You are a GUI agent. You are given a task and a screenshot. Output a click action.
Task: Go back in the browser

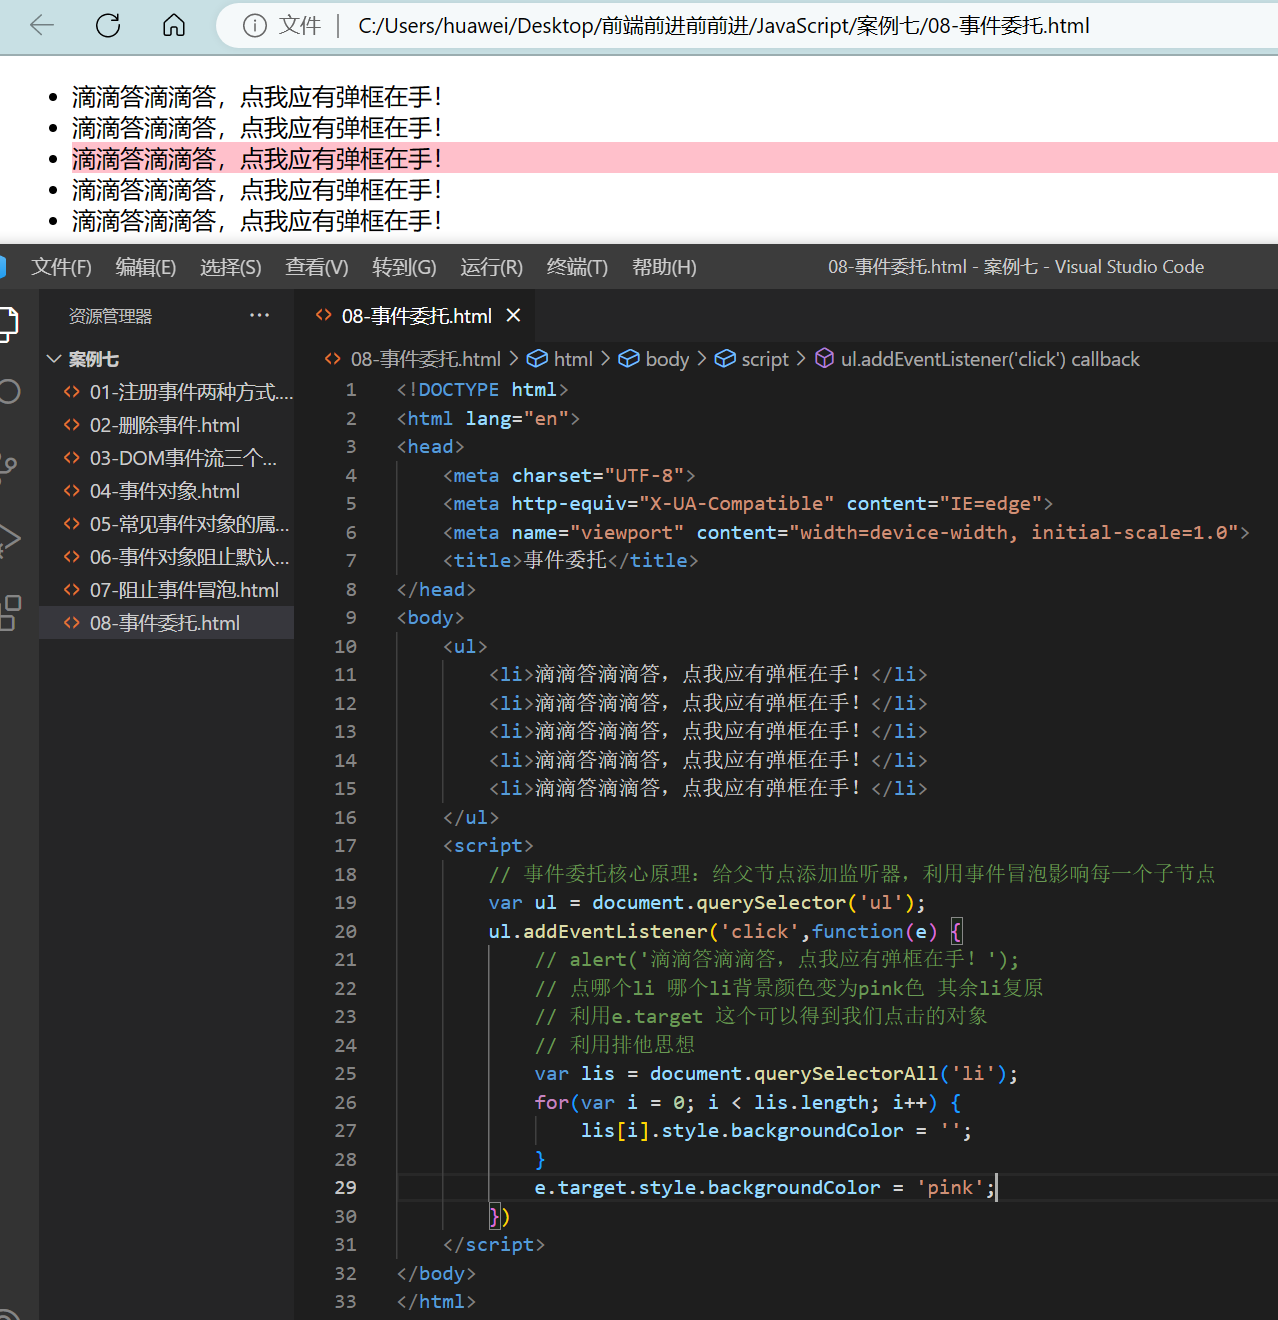click(42, 25)
